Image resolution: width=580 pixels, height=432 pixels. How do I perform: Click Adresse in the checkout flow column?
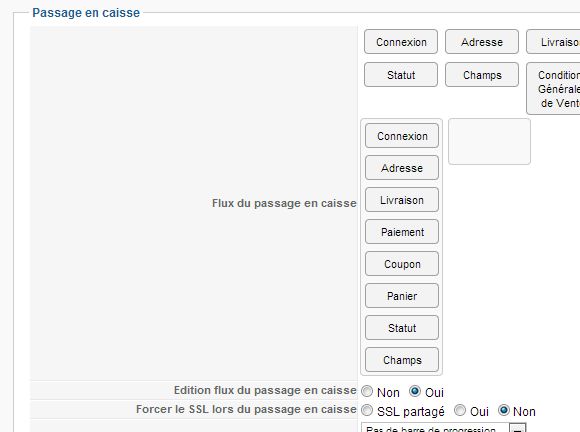(x=402, y=168)
